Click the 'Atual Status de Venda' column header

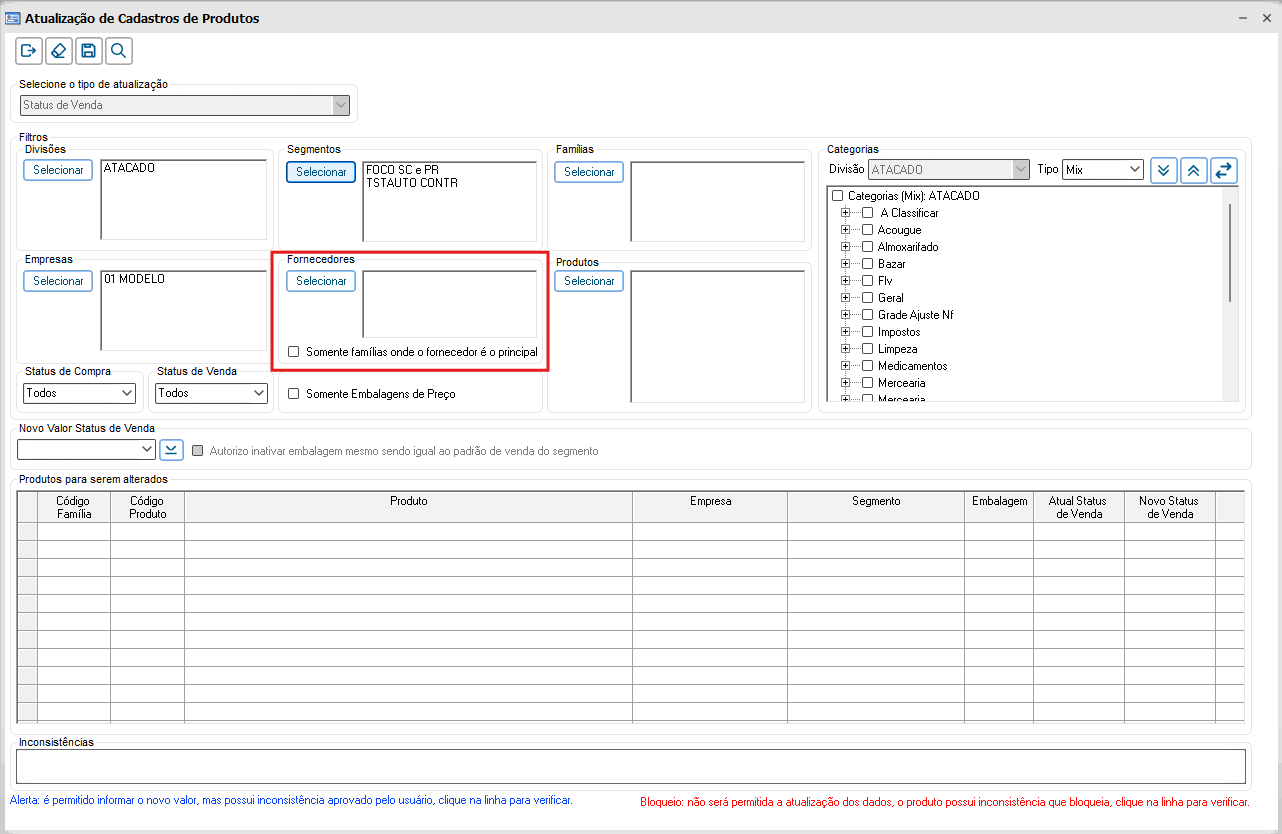(1079, 507)
